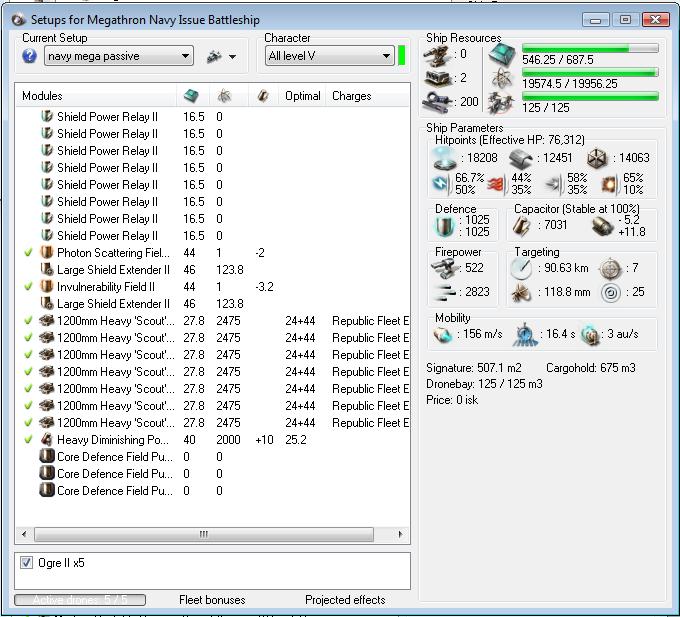Click the align time icon

coord(525,334)
